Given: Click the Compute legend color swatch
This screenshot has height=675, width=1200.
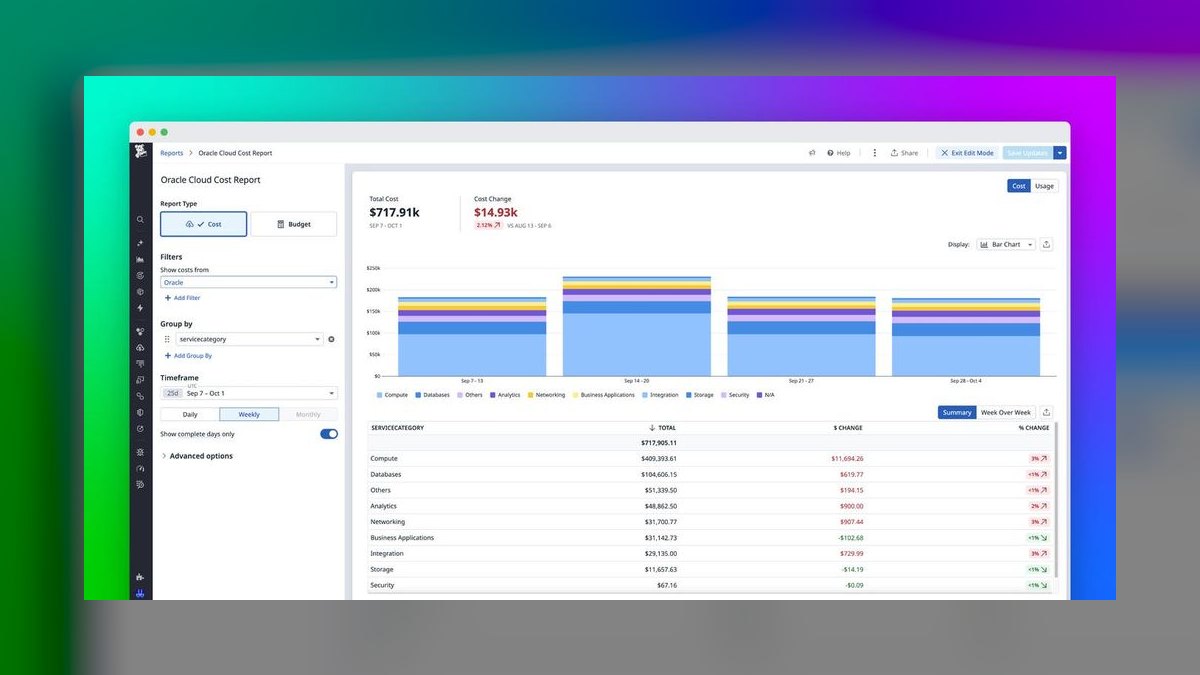Looking at the screenshot, I should pyautogui.click(x=380, y=395).
